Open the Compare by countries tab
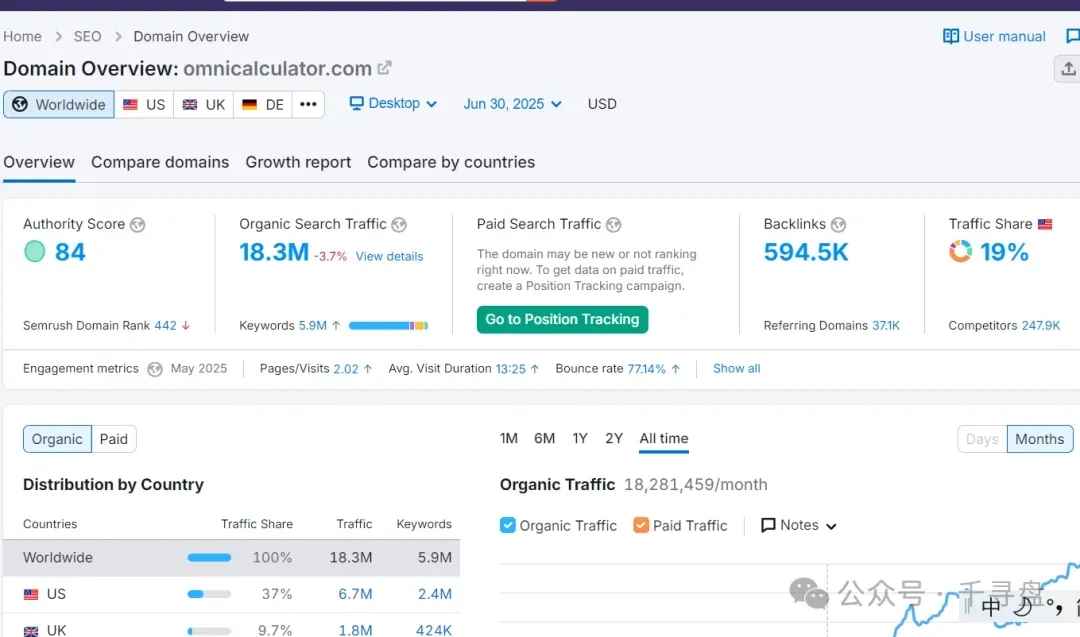The width and height of the screenshot is (1080, 637). tap(451, 163)
